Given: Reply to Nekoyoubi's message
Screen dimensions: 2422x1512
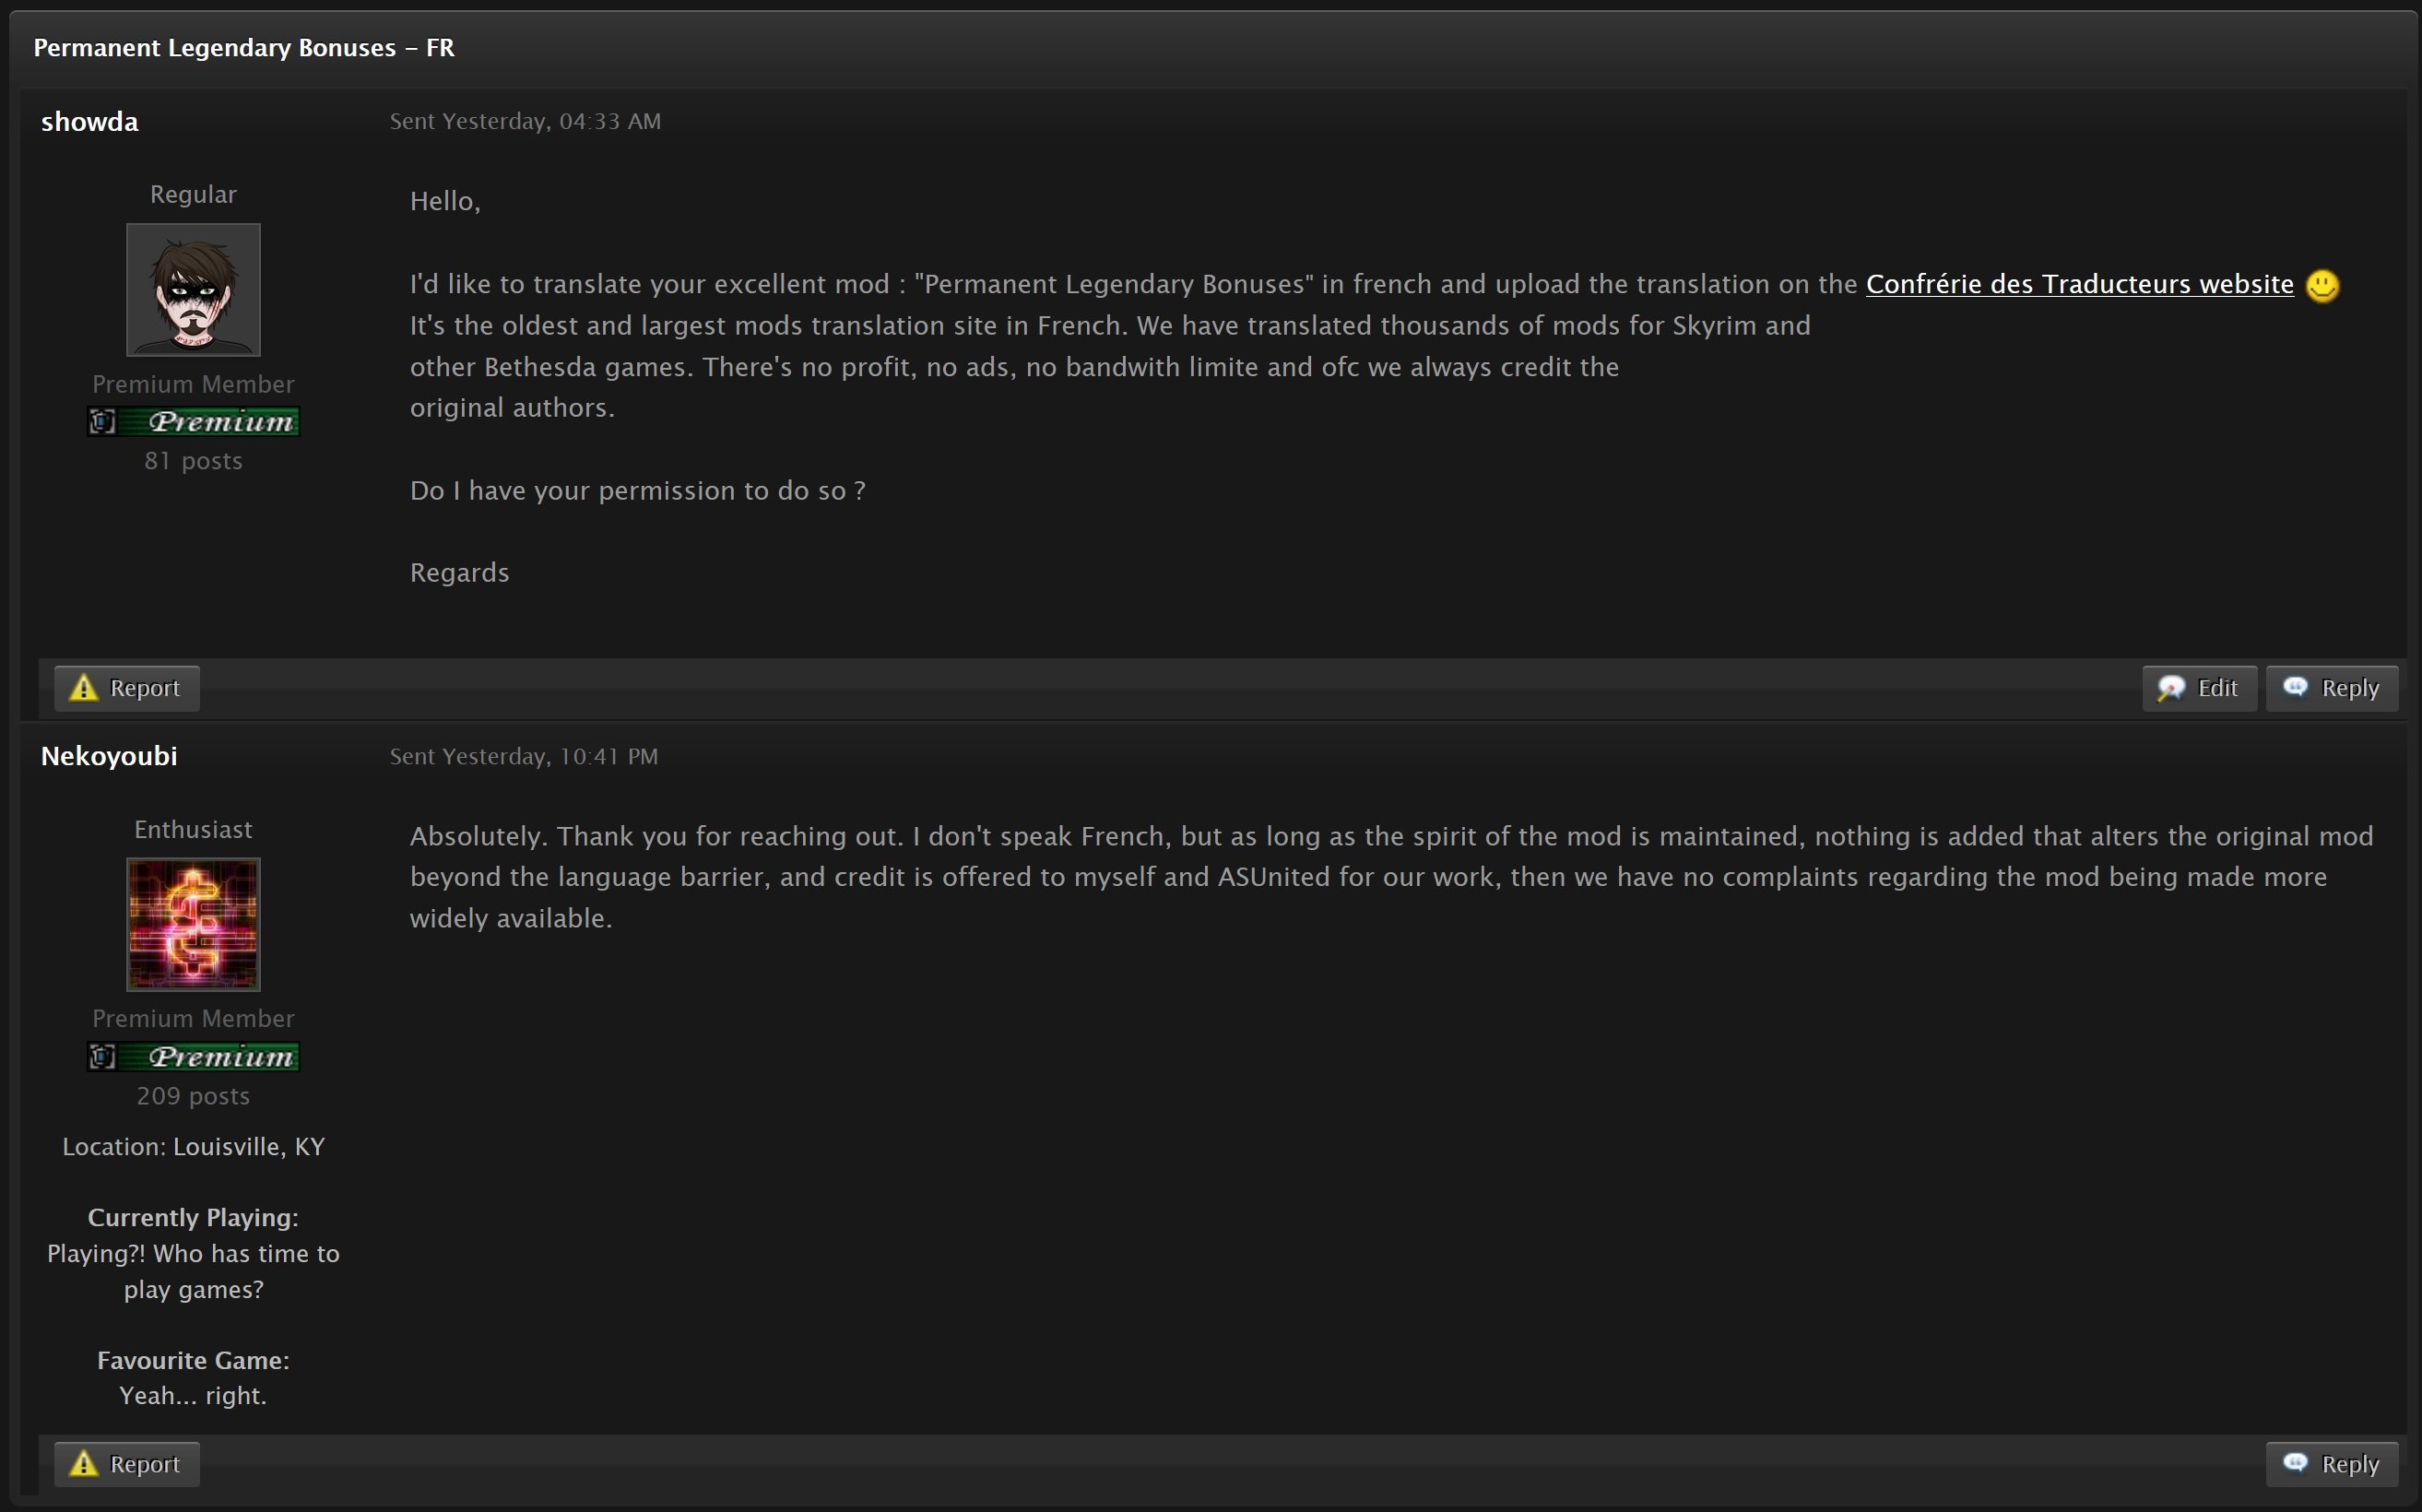Looking at the screenshot, I should pos(2331,1464).
